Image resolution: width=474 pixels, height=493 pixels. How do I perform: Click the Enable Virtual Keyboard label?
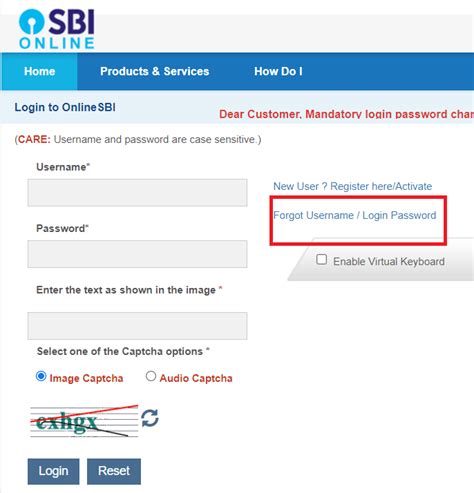(x=389, y=262)
